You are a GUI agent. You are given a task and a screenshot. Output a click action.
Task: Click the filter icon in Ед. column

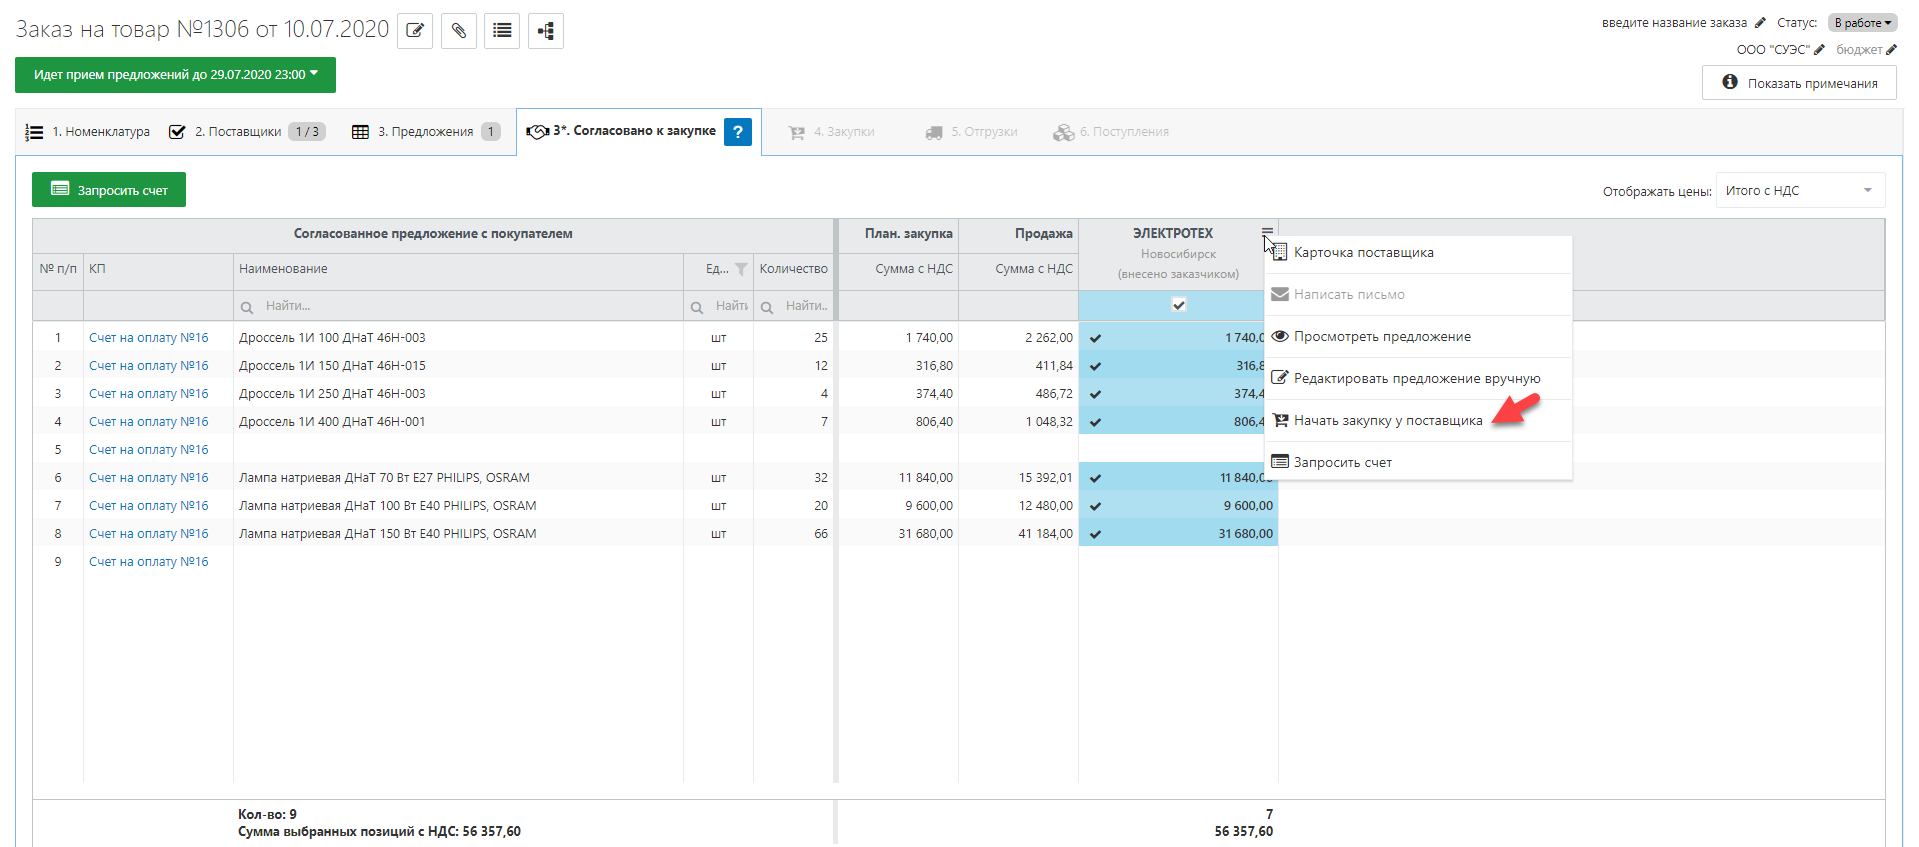tap(741, 269)
